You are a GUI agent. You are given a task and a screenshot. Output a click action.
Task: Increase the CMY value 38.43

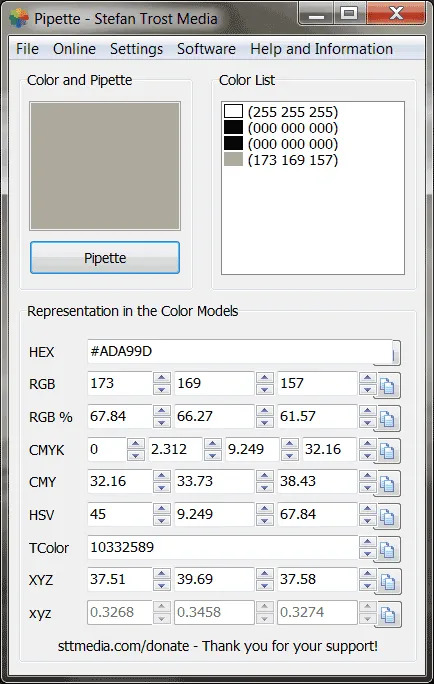coord(368,476)
